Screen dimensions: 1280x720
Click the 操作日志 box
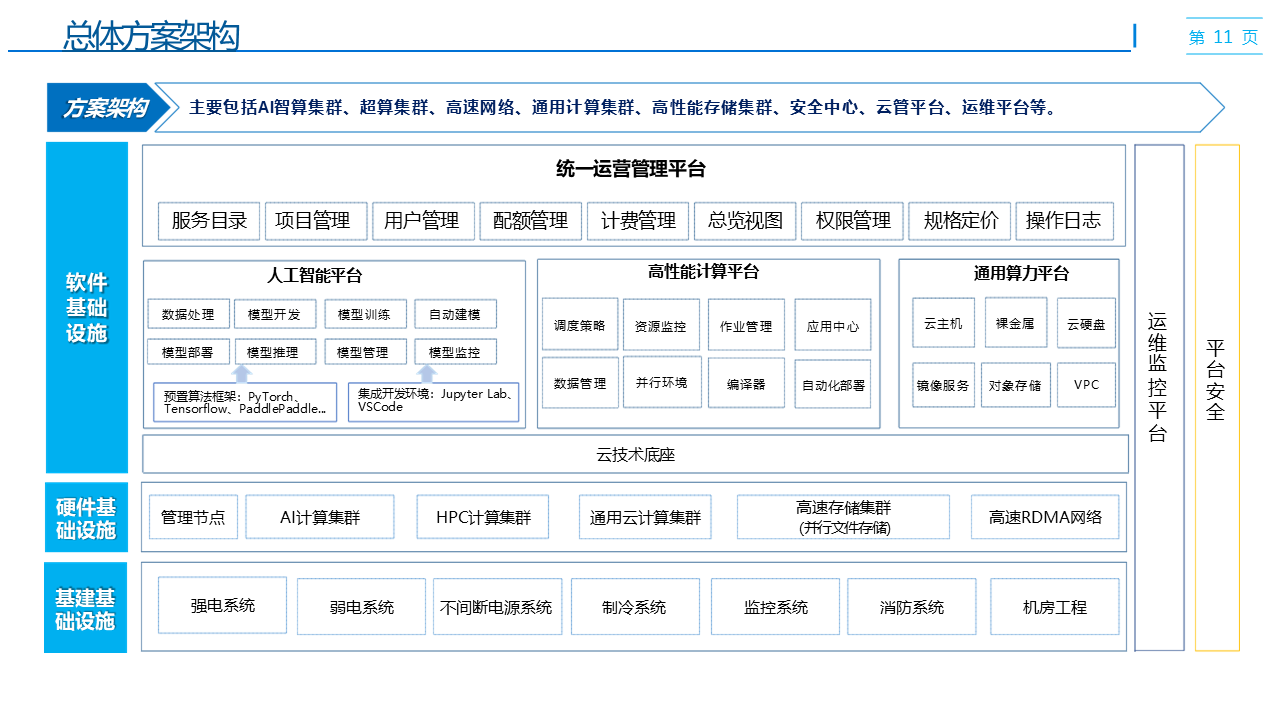click(1064, 221)
